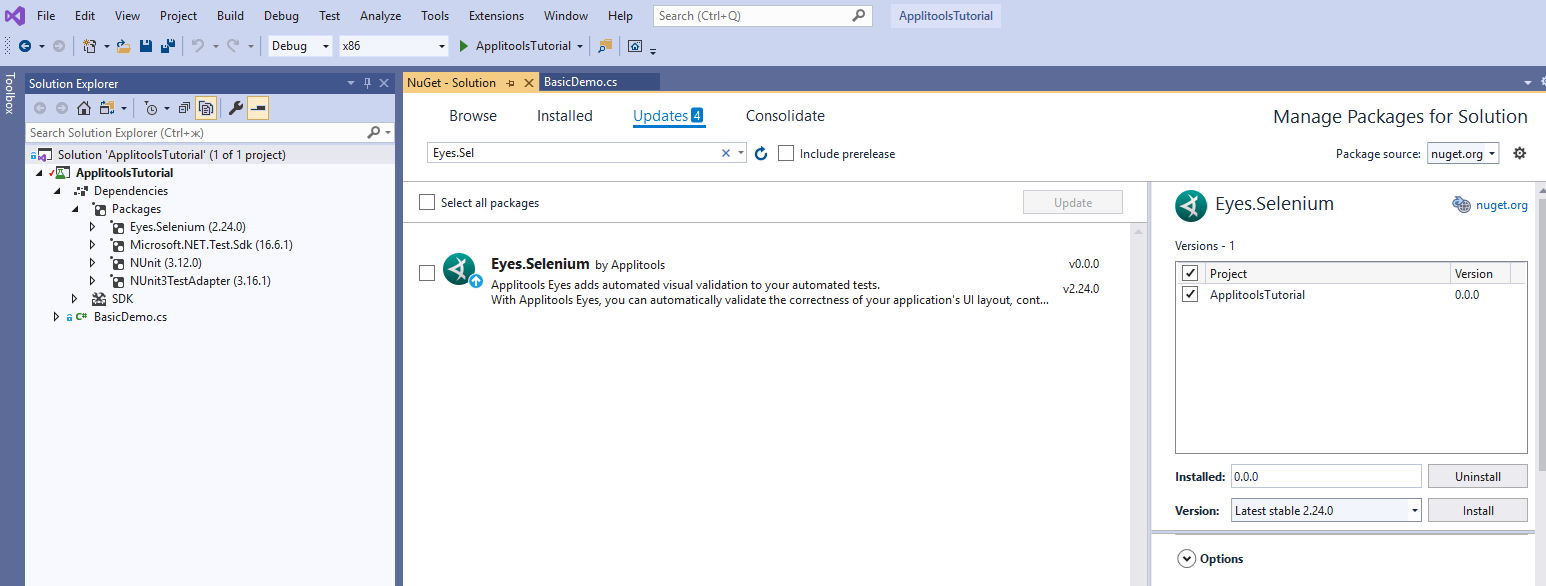The image size is (1546, 586).
Task: Switch to the Consolidate tab
Action: click(785, 116)
